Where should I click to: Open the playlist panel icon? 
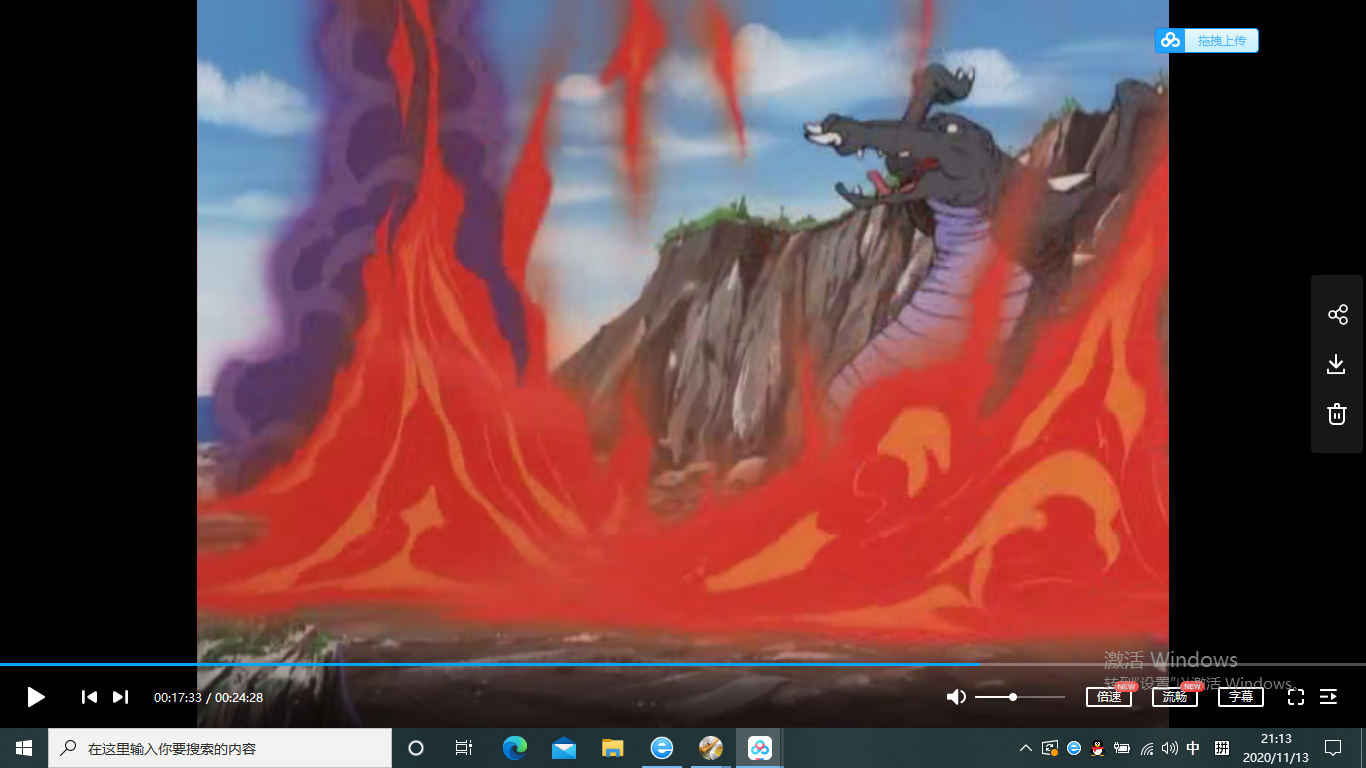click(1328, 697)
